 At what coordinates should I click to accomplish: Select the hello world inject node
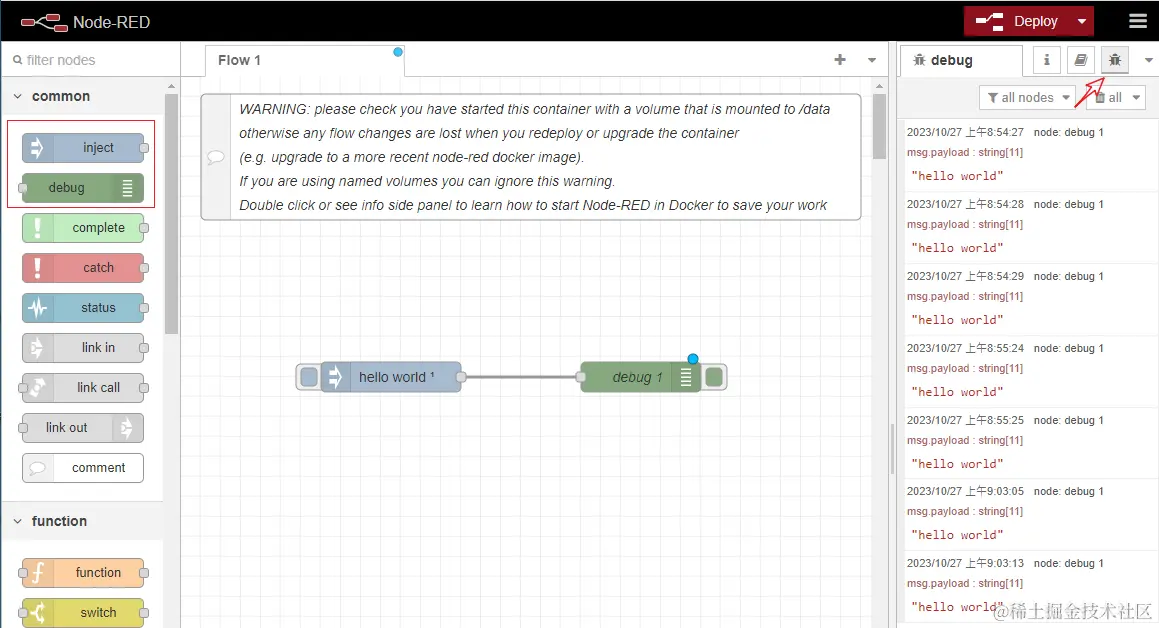(391, 377)
